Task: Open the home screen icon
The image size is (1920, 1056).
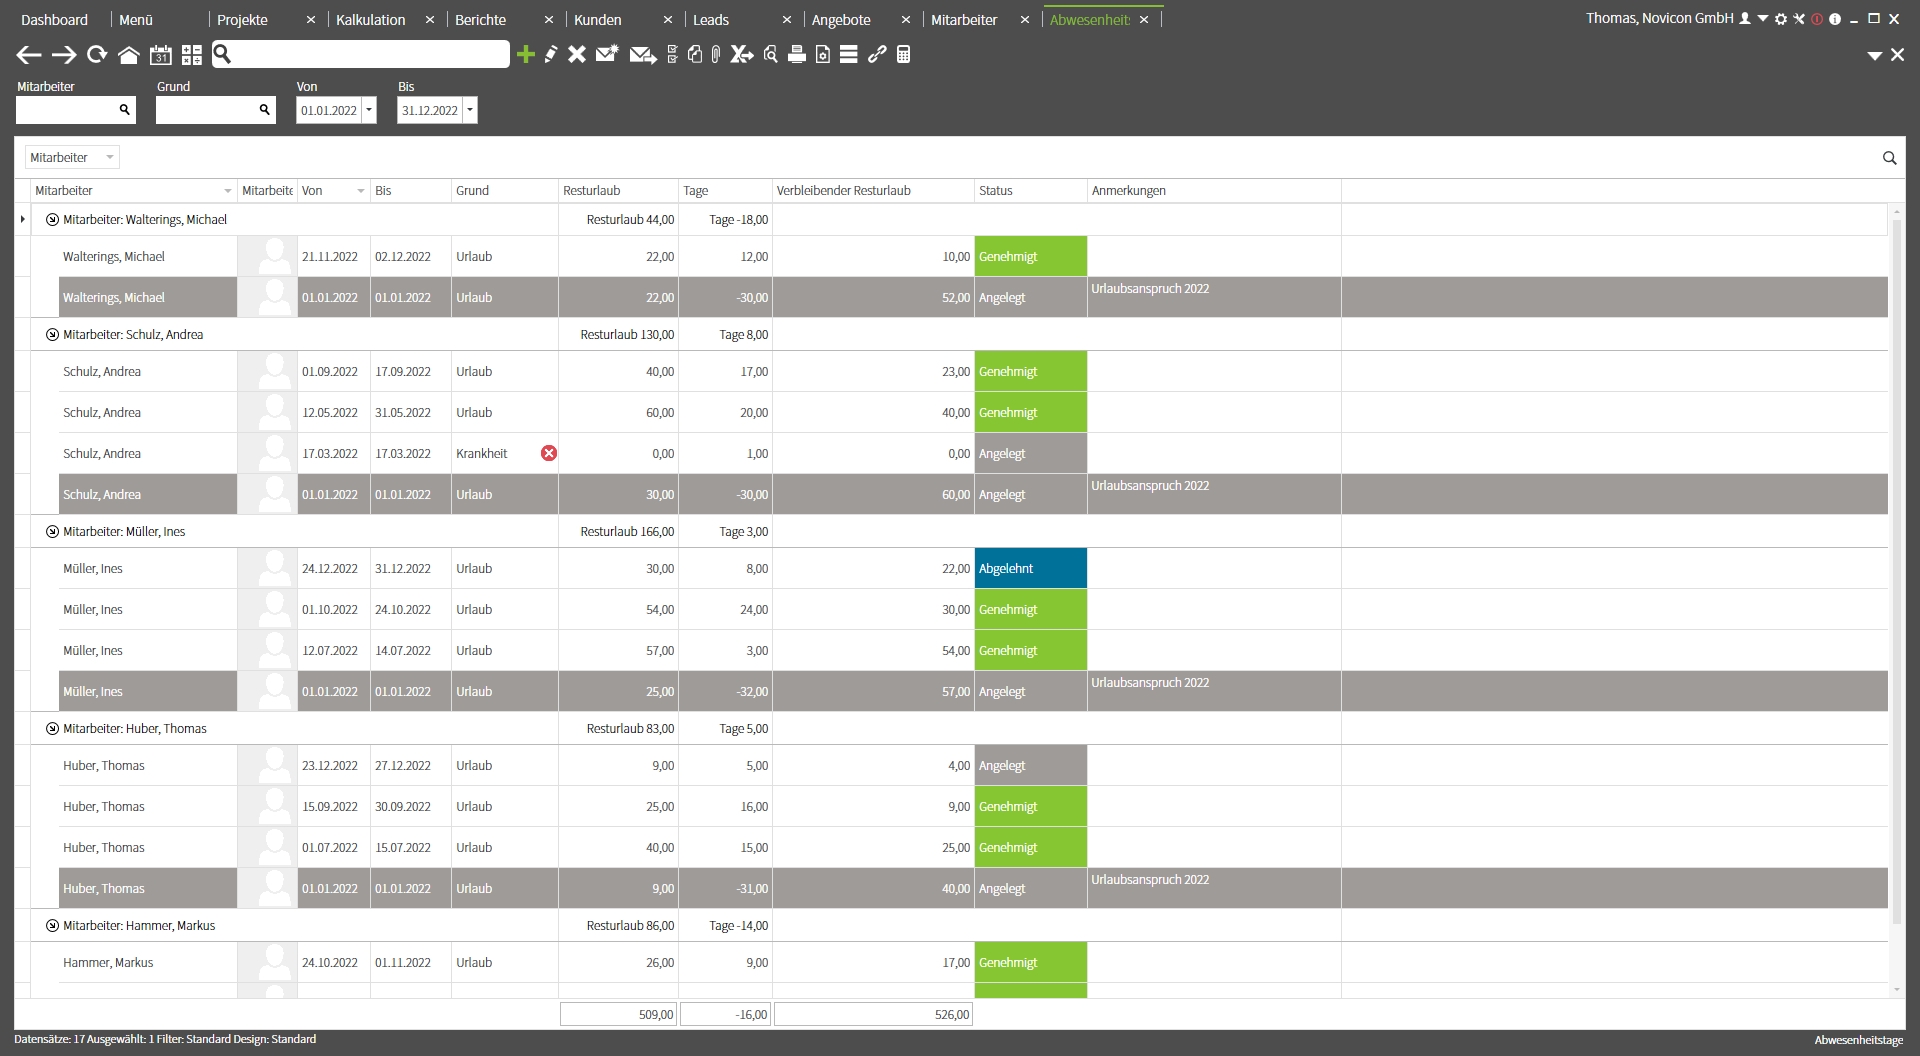Action: 129,55
